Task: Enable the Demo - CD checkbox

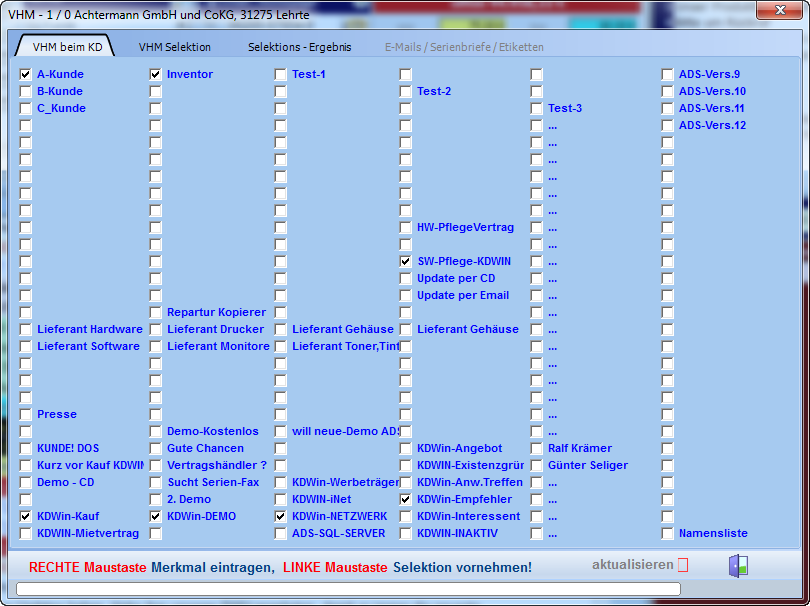Action: click(x=25, y=483)
